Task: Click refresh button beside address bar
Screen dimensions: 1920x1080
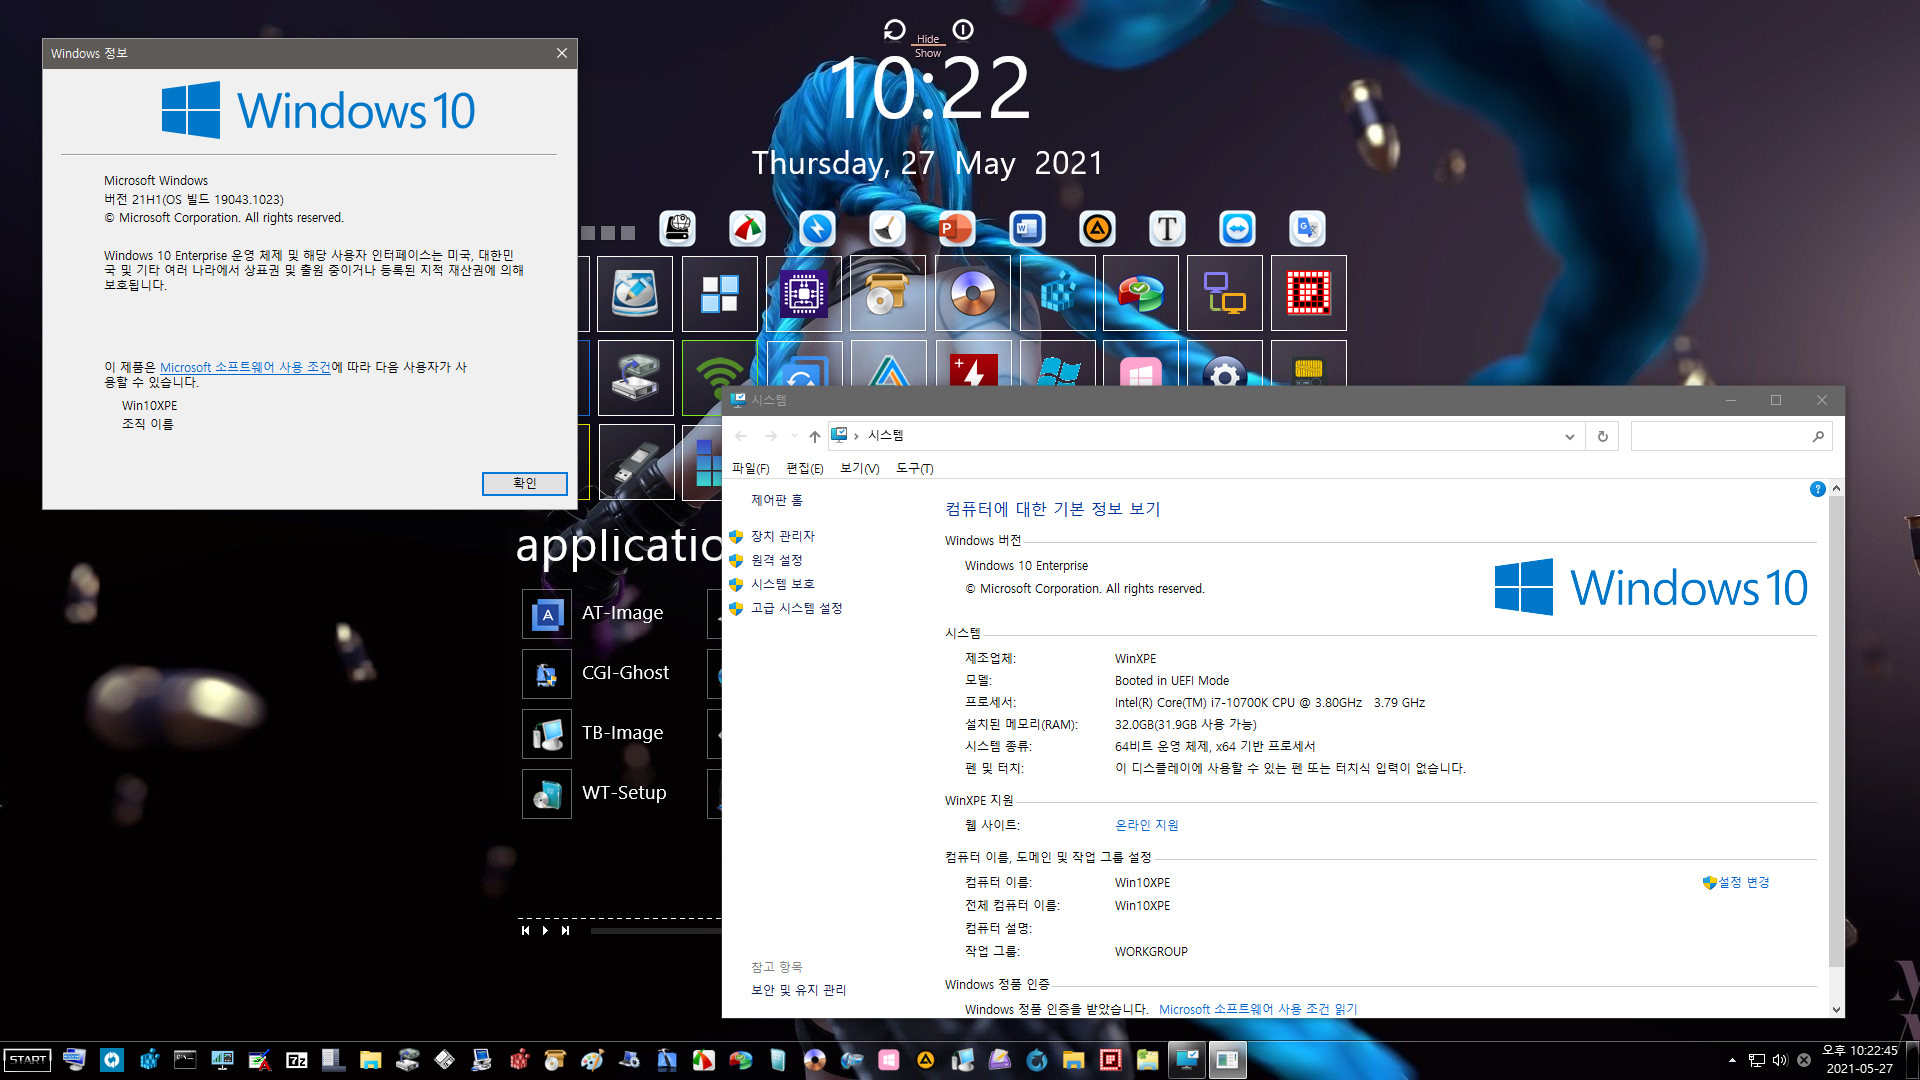Action: (x=1603, y=436)
